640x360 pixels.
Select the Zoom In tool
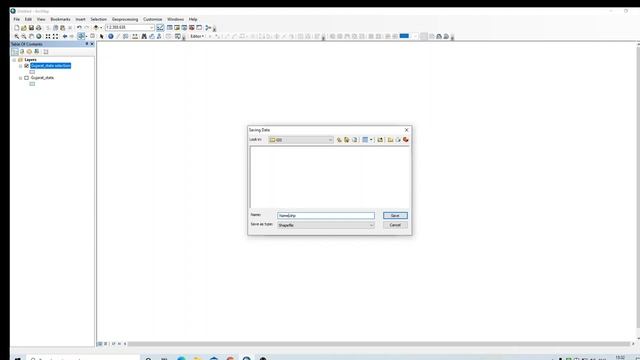[x=17, y=36]
